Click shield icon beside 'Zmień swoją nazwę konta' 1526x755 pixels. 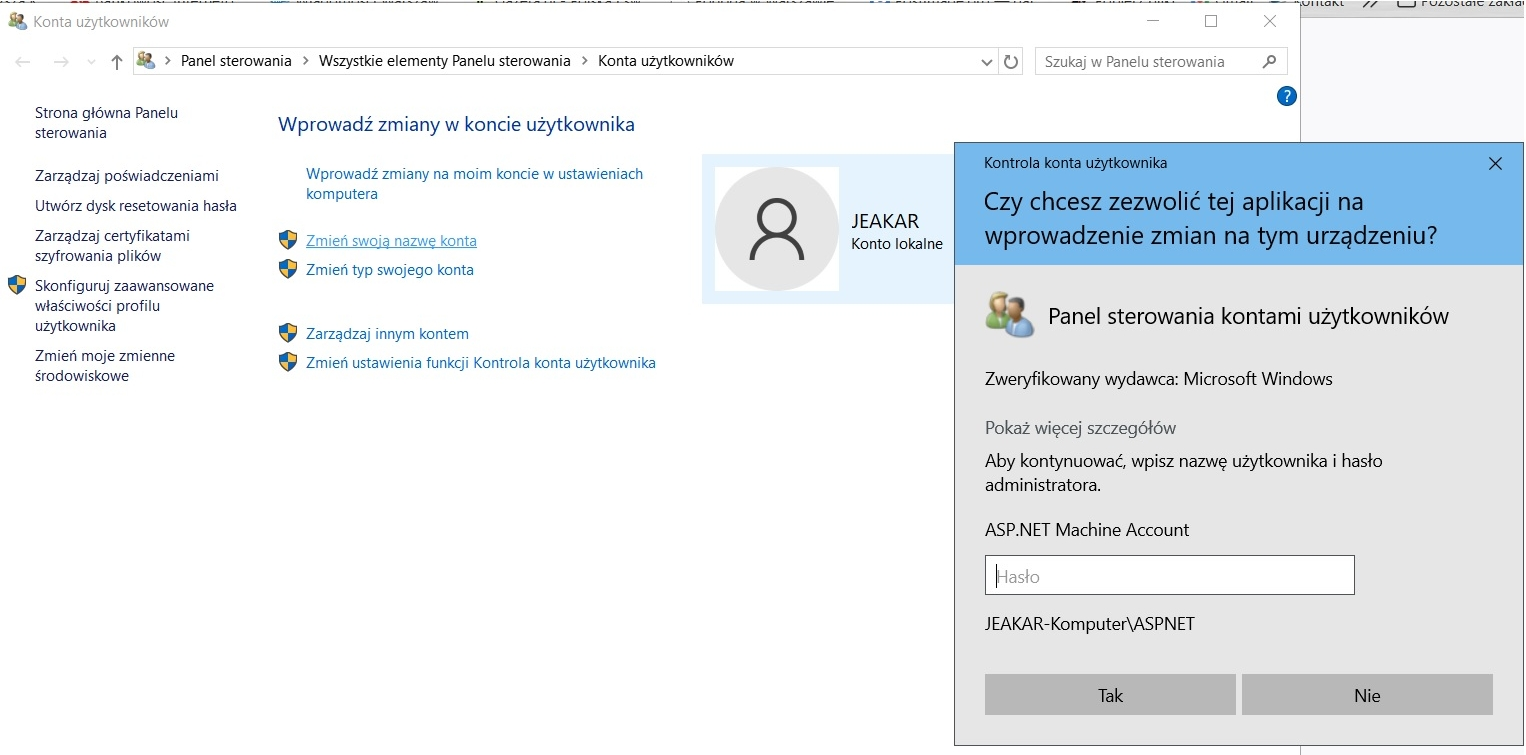288,240
